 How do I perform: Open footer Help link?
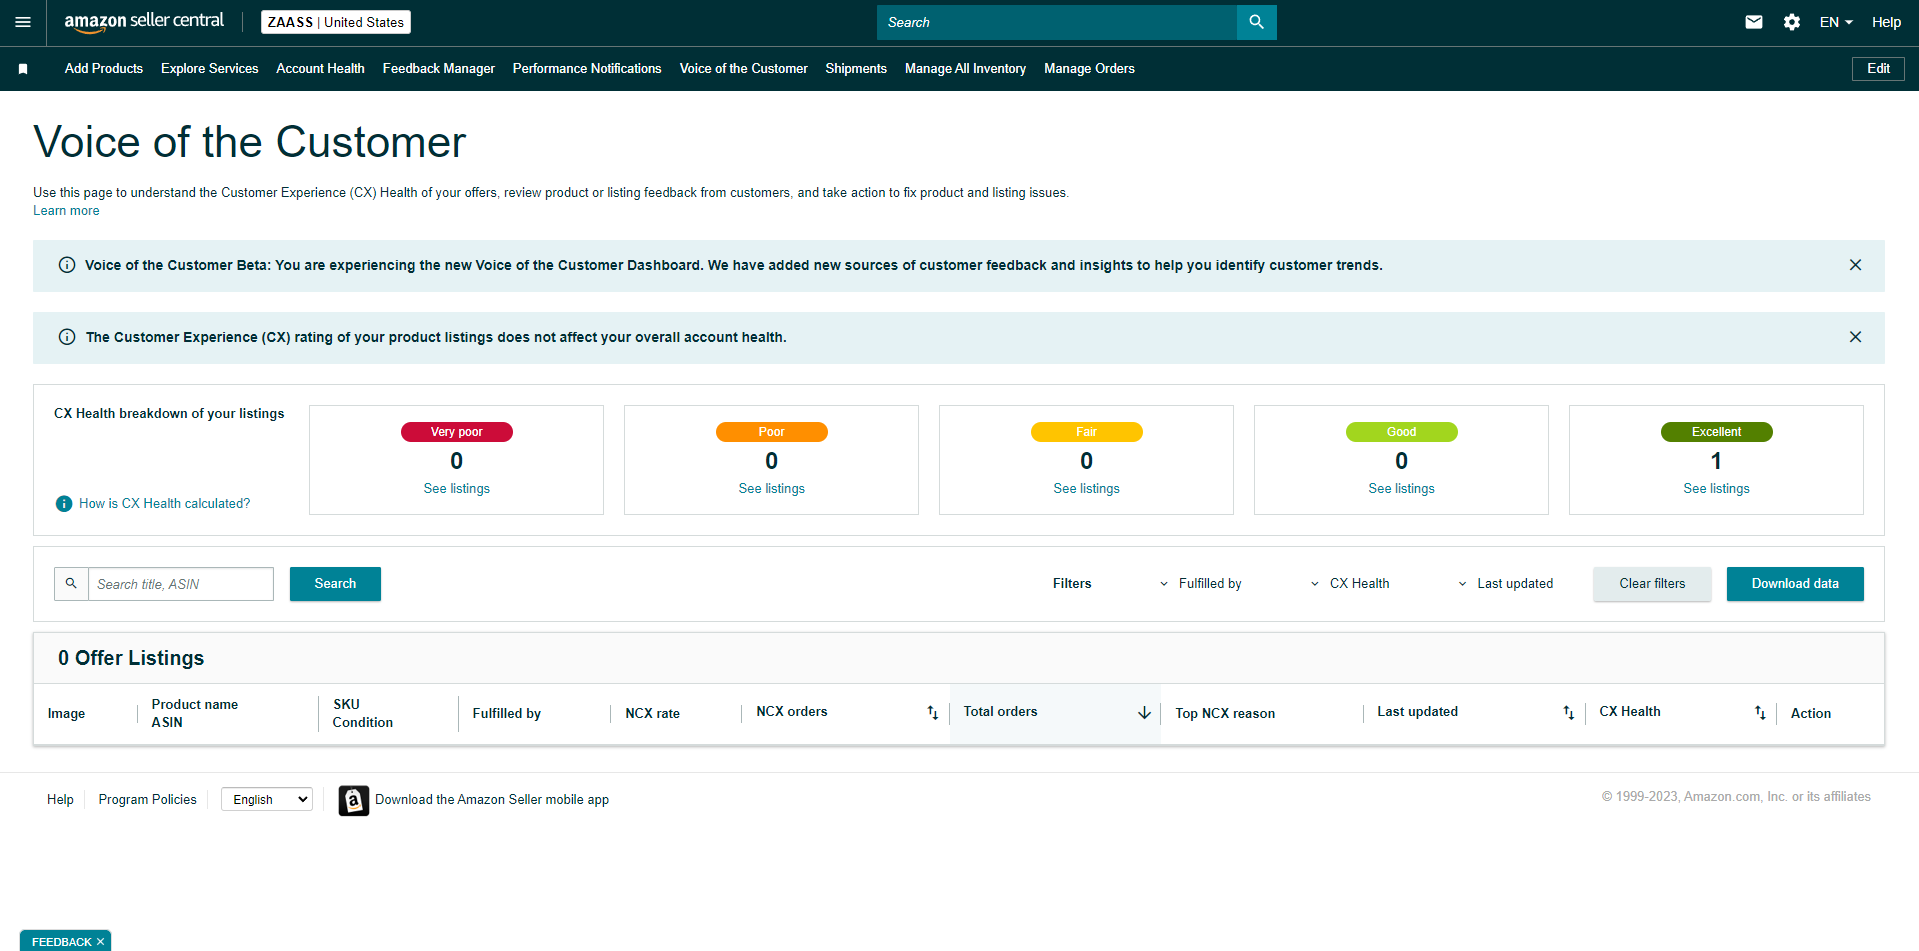click(60, 800)
